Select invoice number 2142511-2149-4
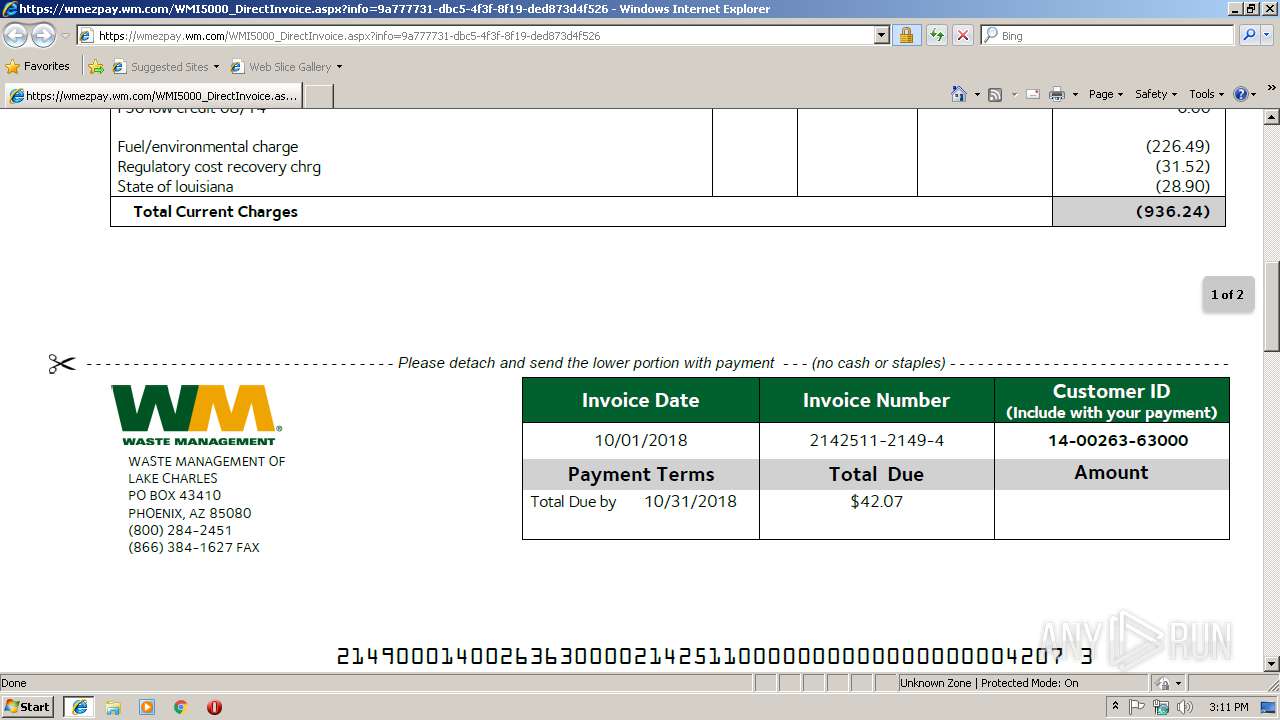 click(x=876, y=440)
